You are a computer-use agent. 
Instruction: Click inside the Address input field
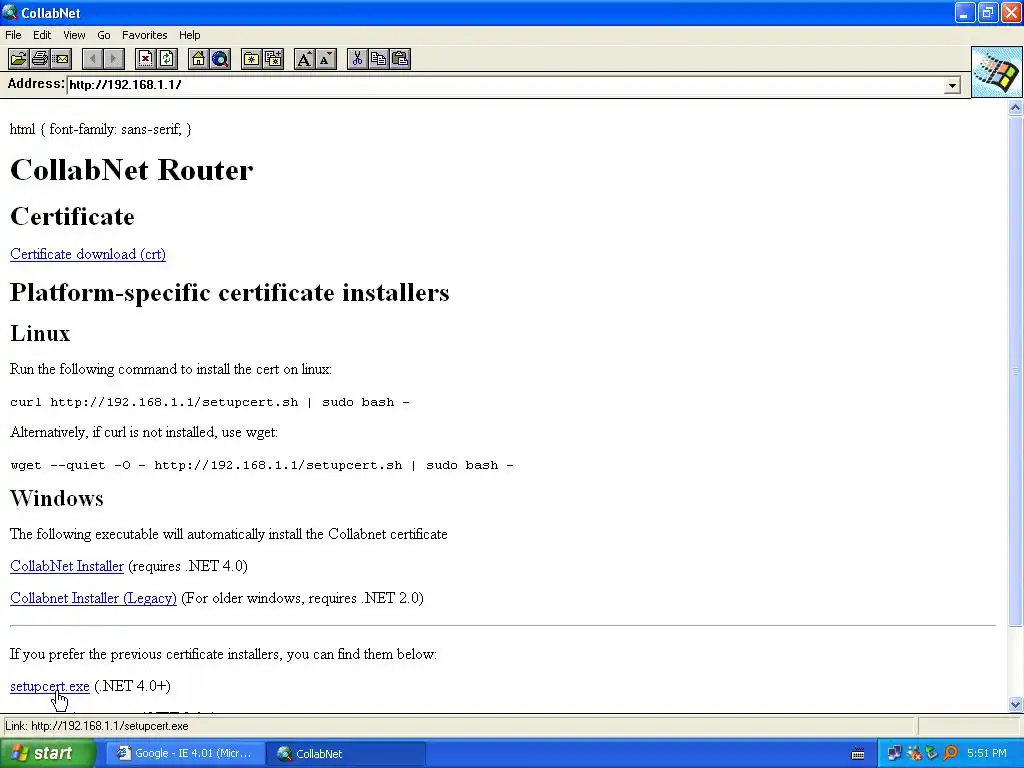pos(505,86)
